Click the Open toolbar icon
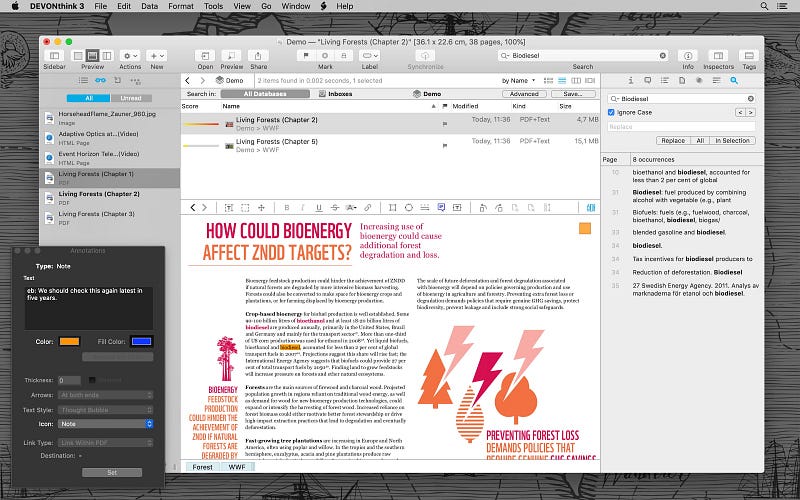This screenshot has width=800, height=500. click(204, 54)
